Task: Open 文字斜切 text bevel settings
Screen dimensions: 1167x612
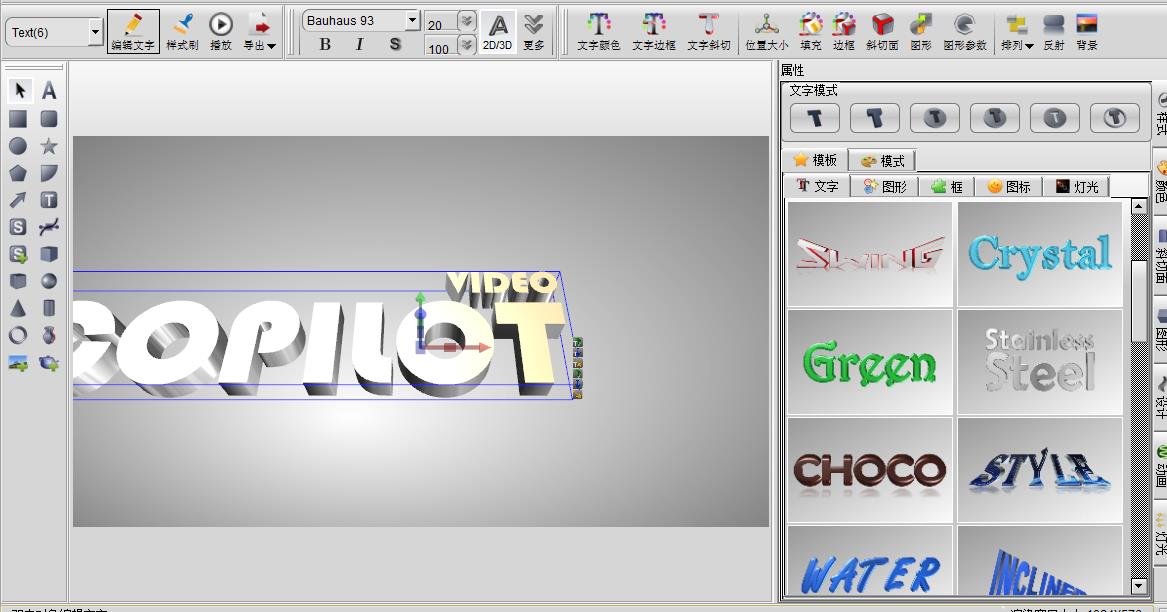Action: coord(709,31)
